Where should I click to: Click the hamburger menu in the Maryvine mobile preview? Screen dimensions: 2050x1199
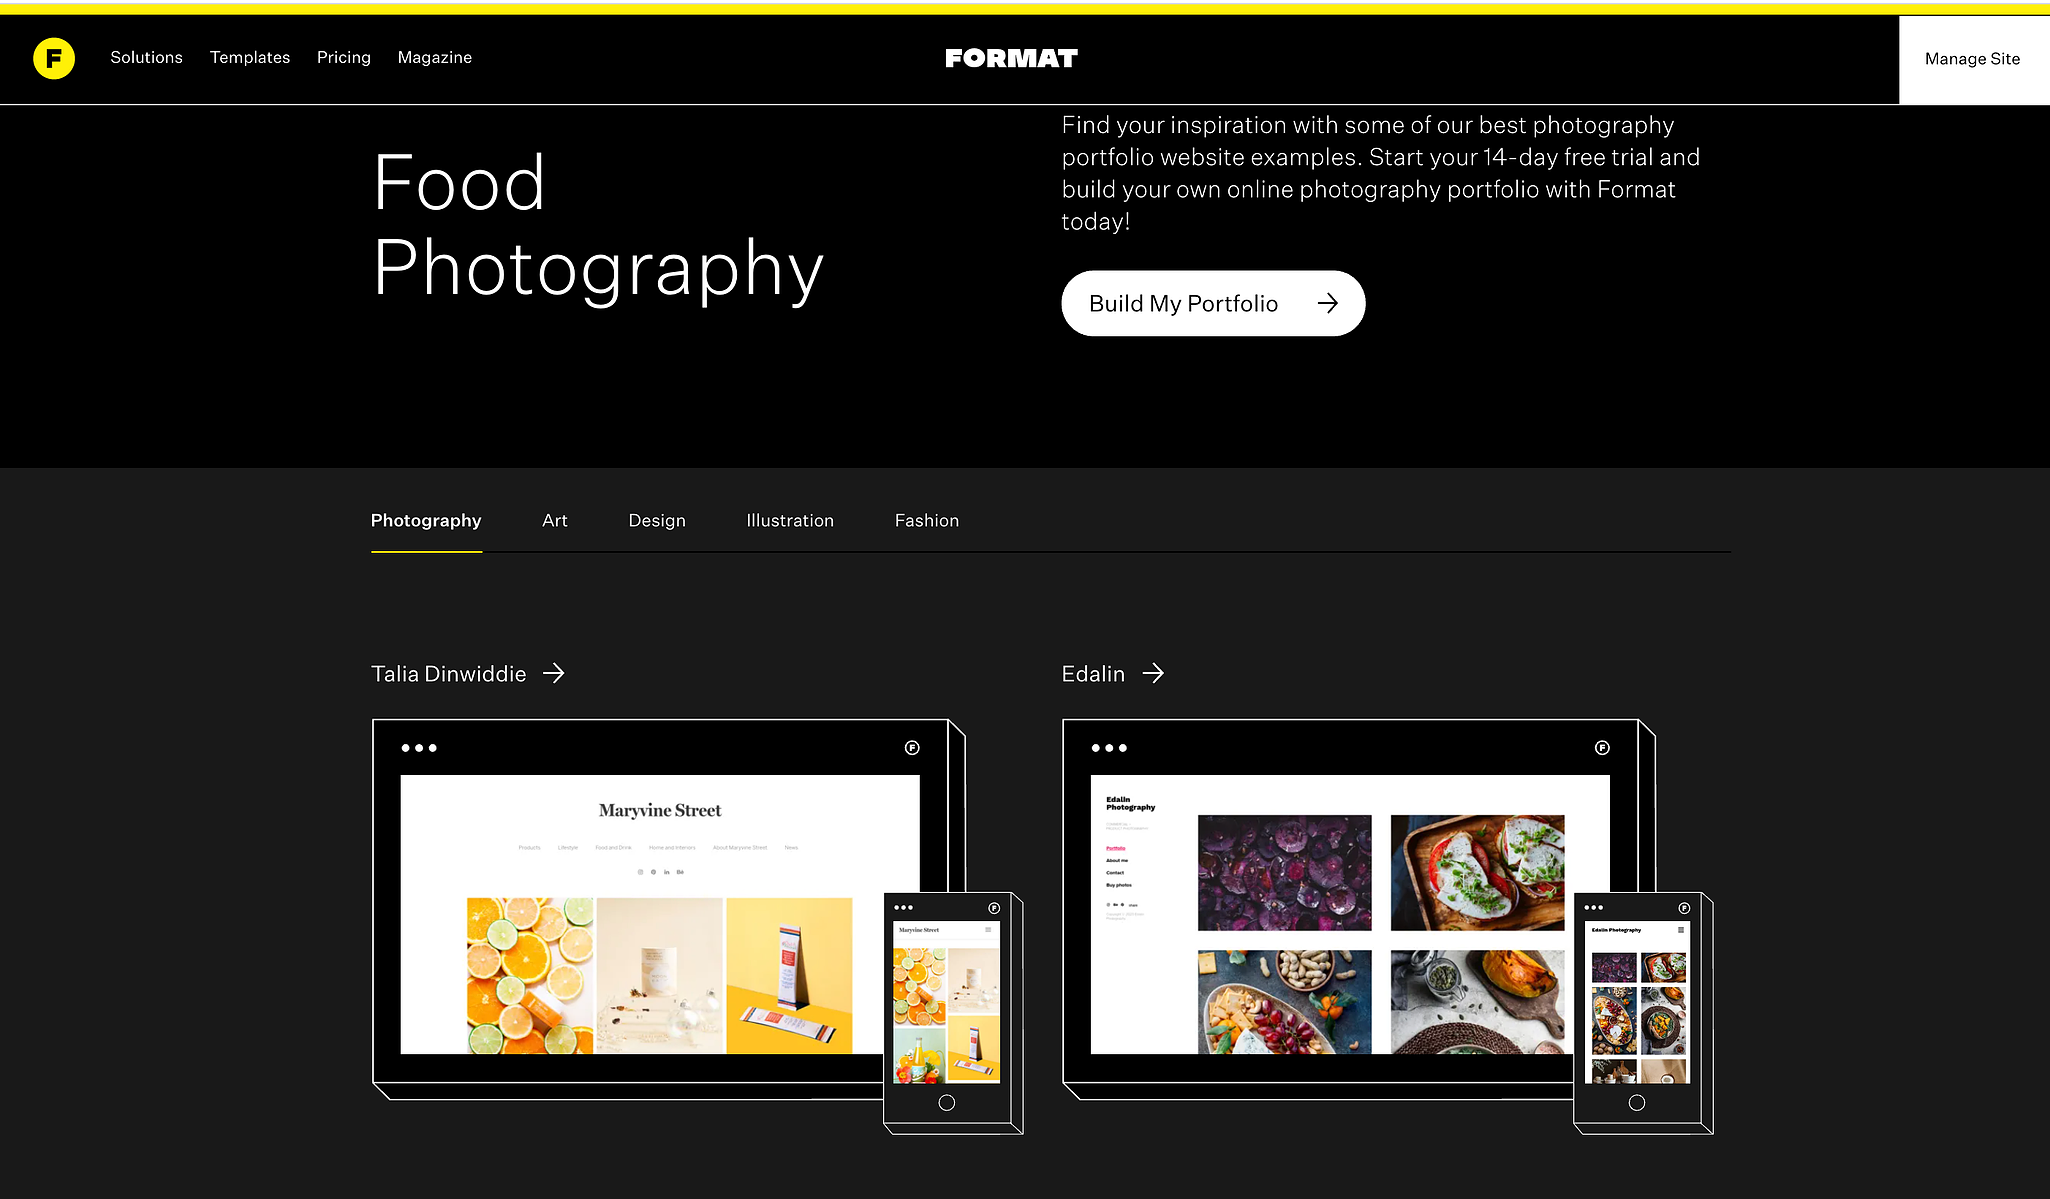(x=988, y=930)
